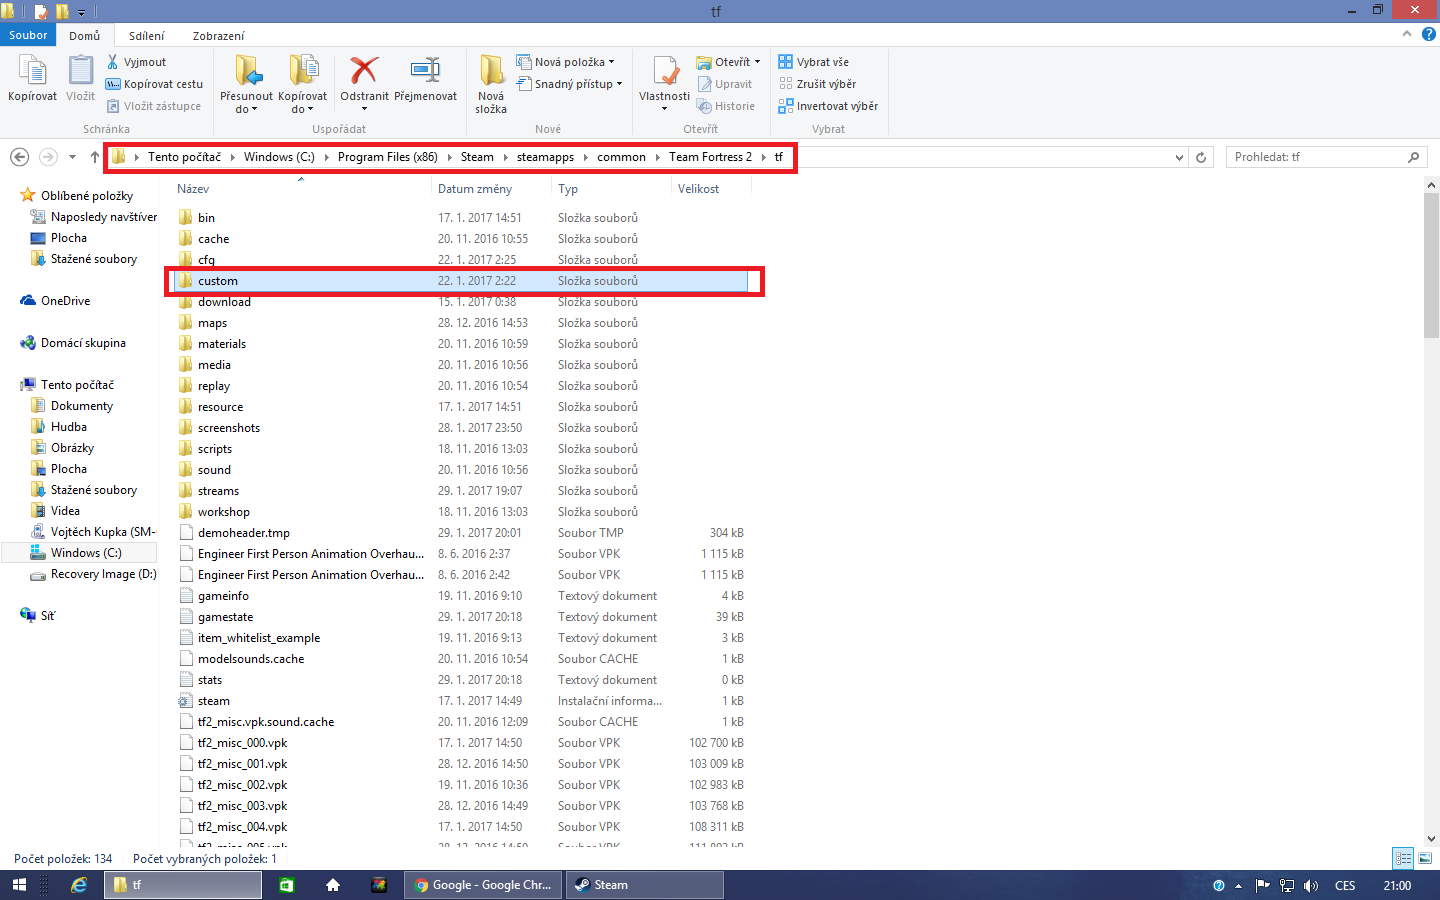The height and width of the screenshot is (900, 1440).
Task: Open the recent locations dropdown arrow
Action: coord(72,157)
